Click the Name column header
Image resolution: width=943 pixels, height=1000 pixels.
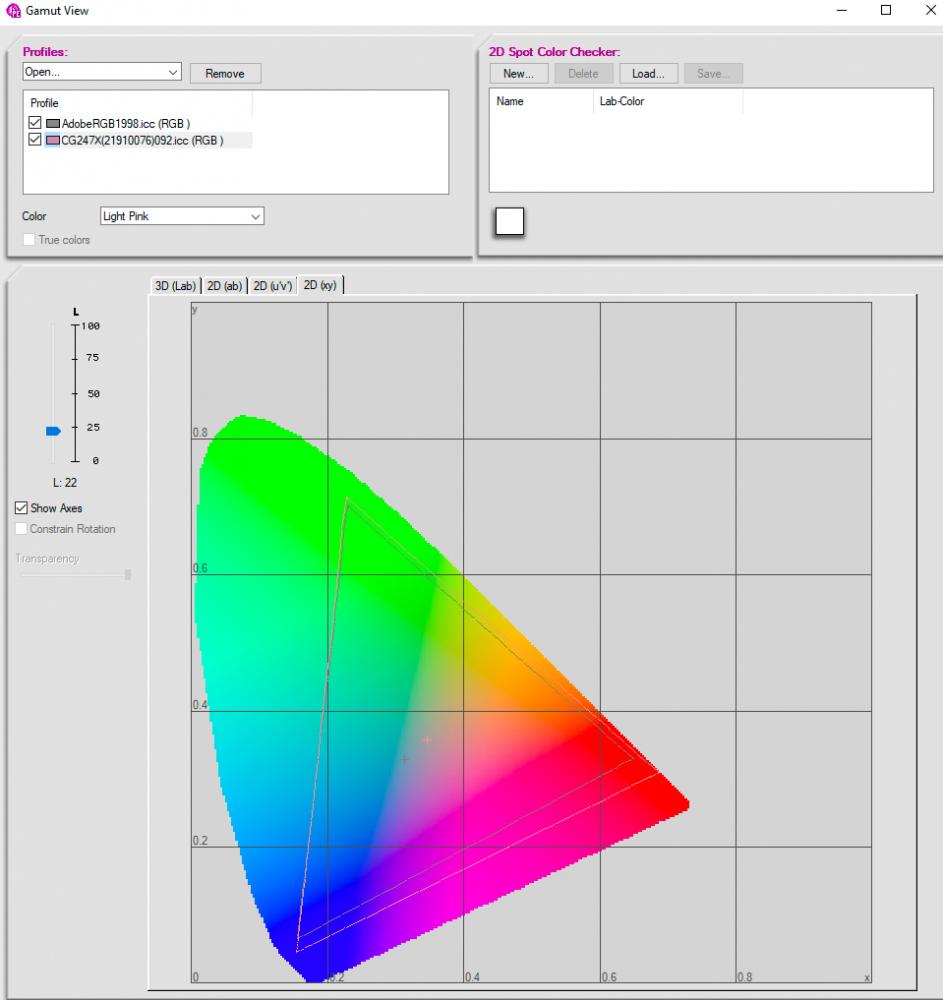click(x=541, y=101)
